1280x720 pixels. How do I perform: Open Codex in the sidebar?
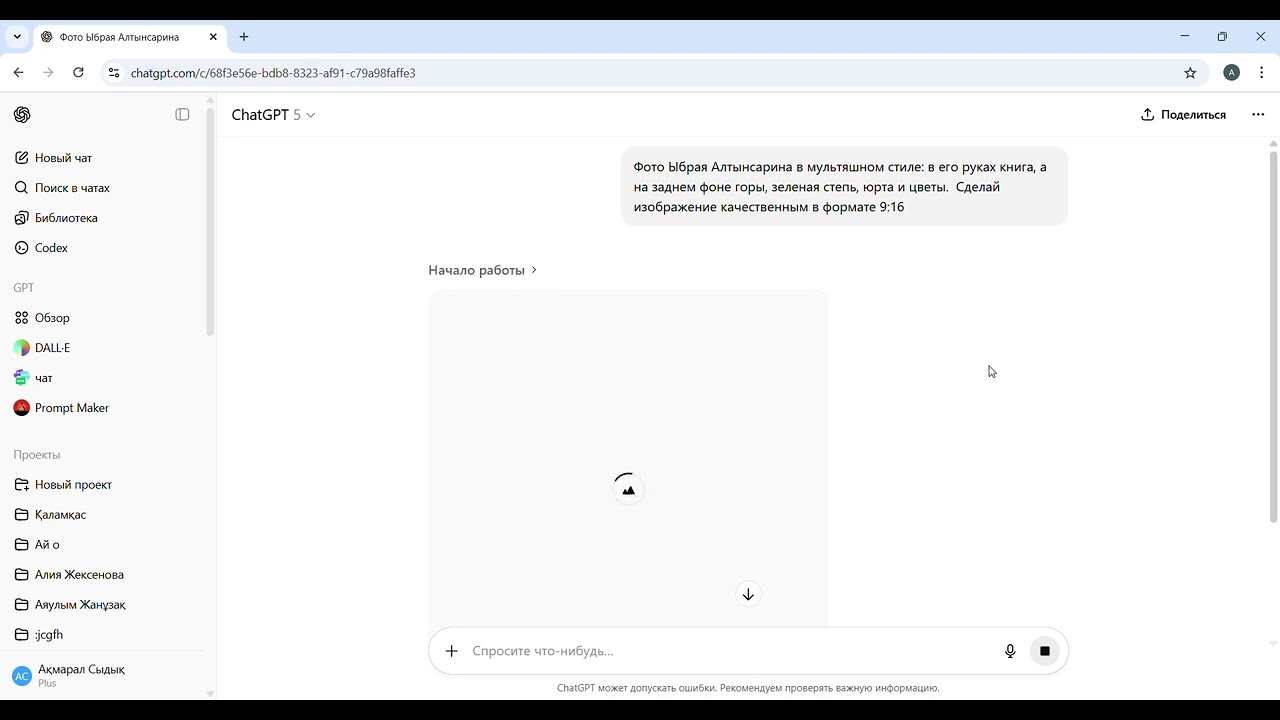tap(105, 248)
